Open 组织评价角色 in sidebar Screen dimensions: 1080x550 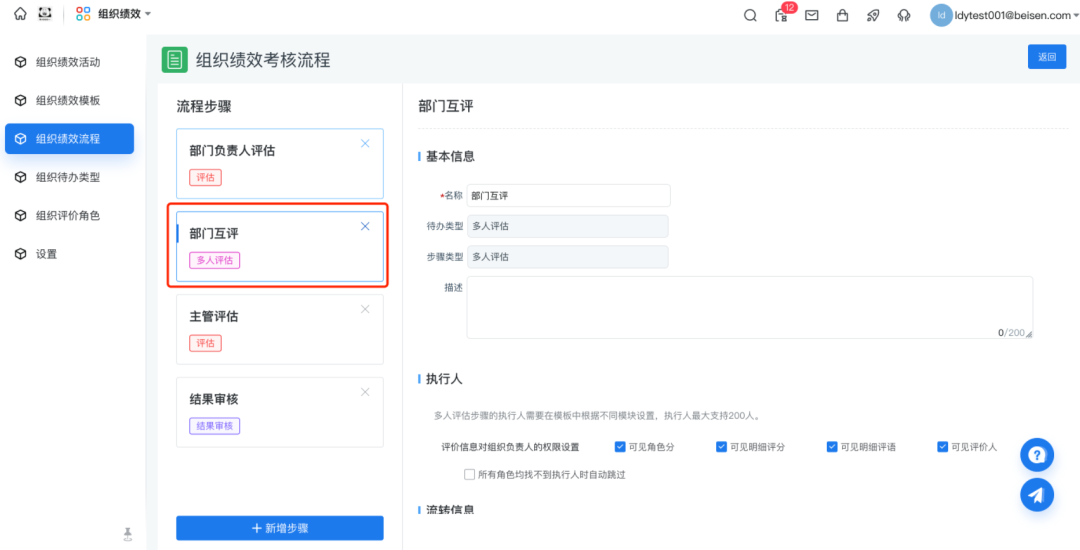pyautogui.click(x=69, y=215)
